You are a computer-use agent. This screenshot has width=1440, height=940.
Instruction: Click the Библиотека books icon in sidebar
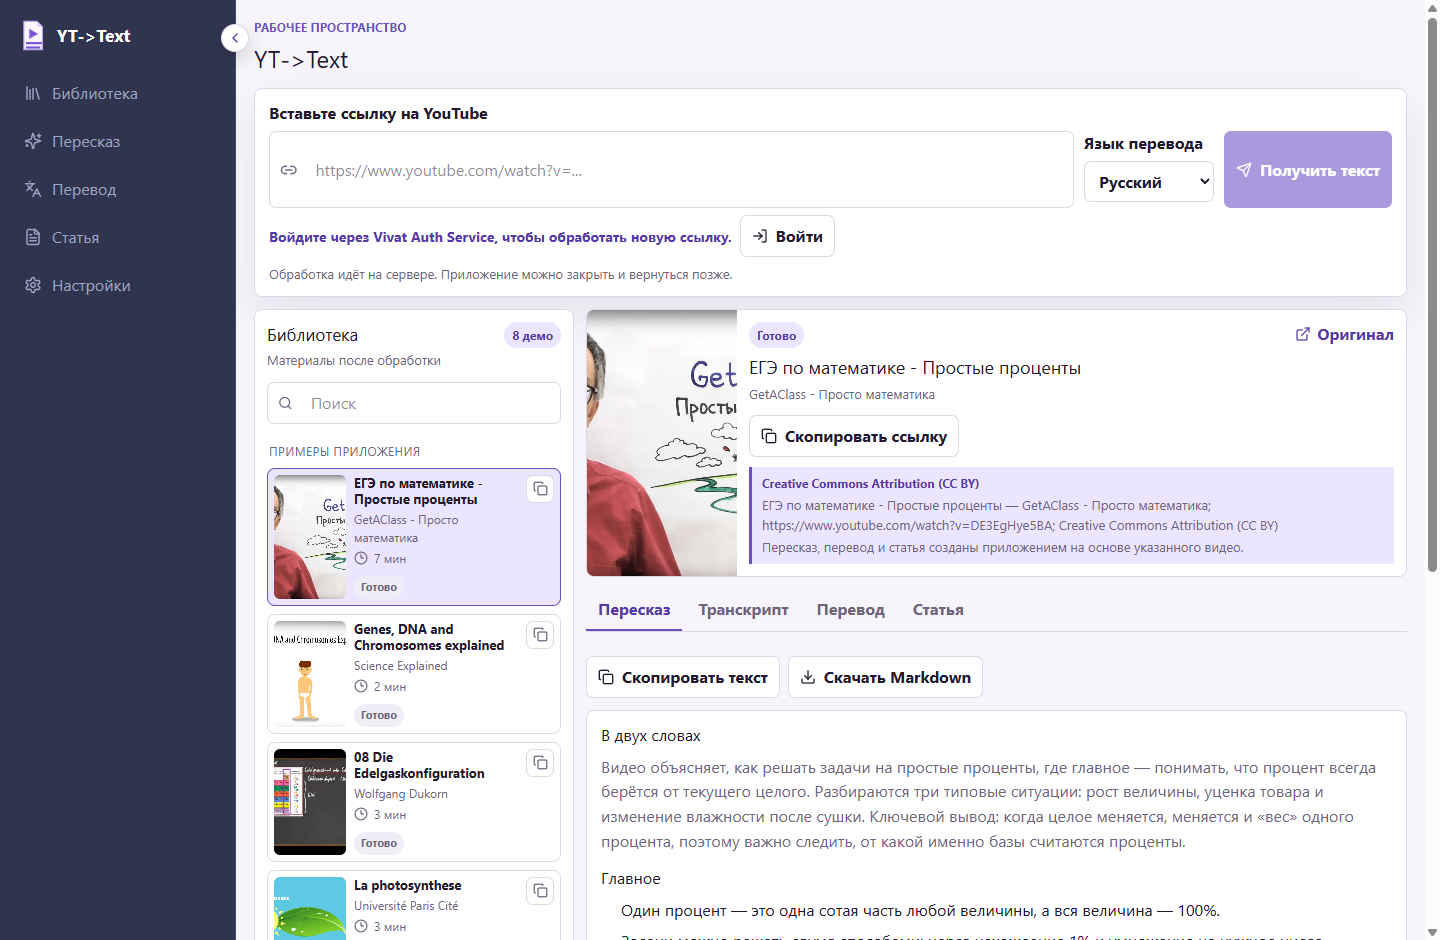coord(33,94)
